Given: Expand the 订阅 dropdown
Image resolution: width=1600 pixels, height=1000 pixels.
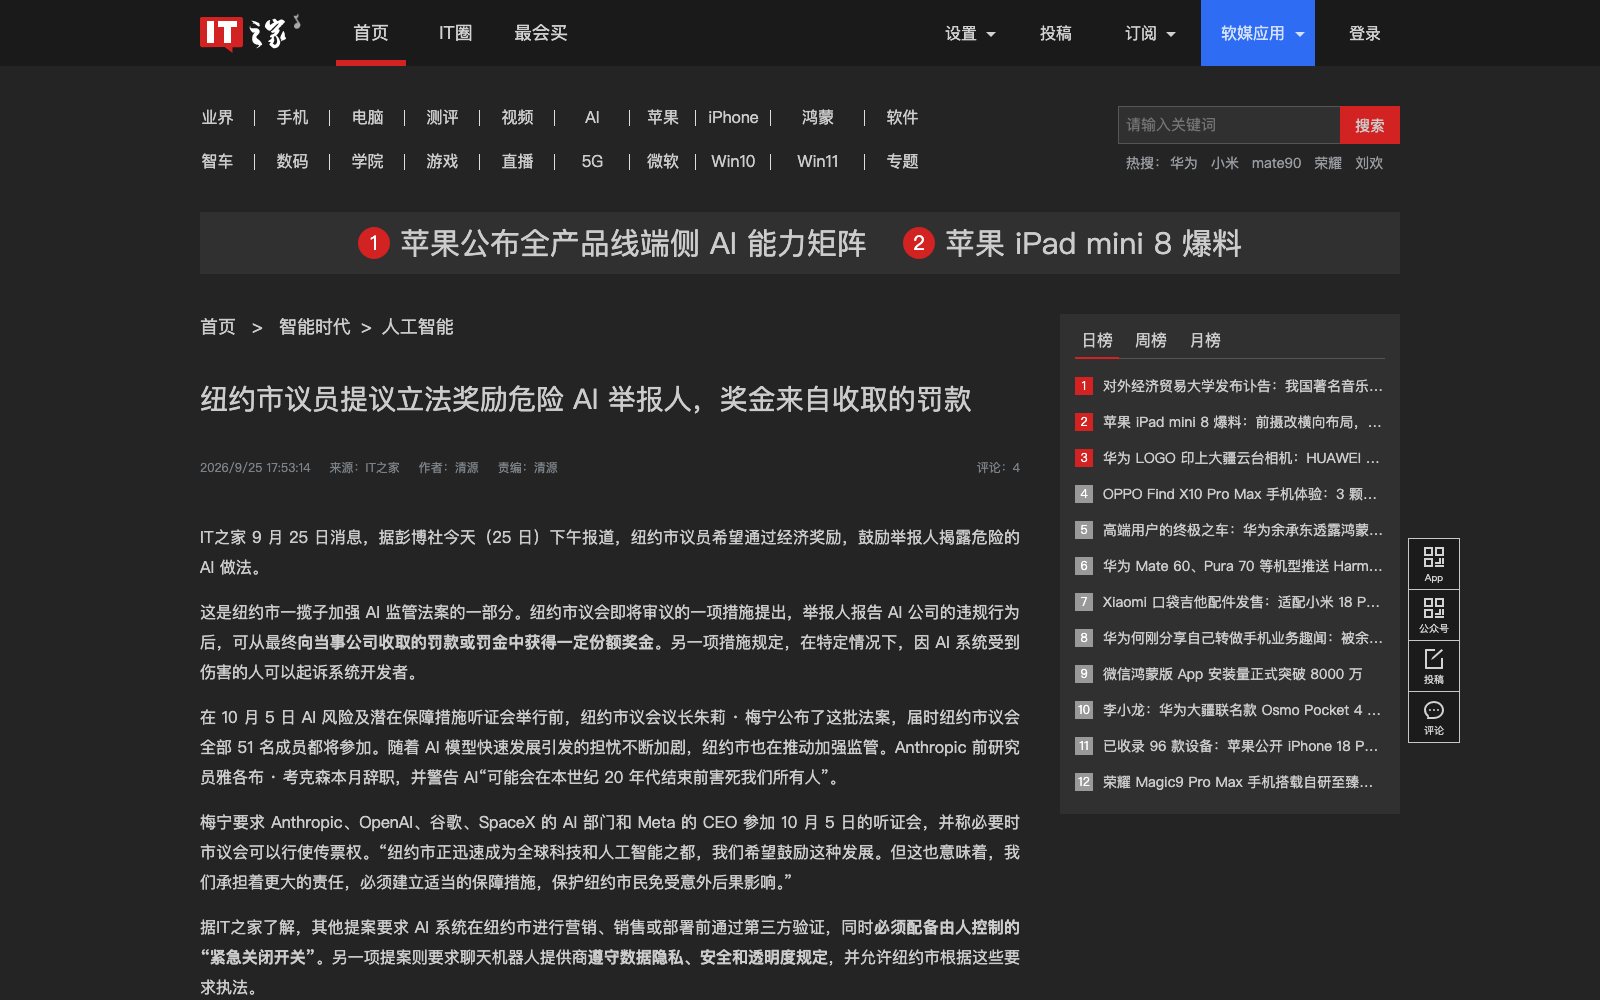Looking at the screenshot, I should [1150, 33].
